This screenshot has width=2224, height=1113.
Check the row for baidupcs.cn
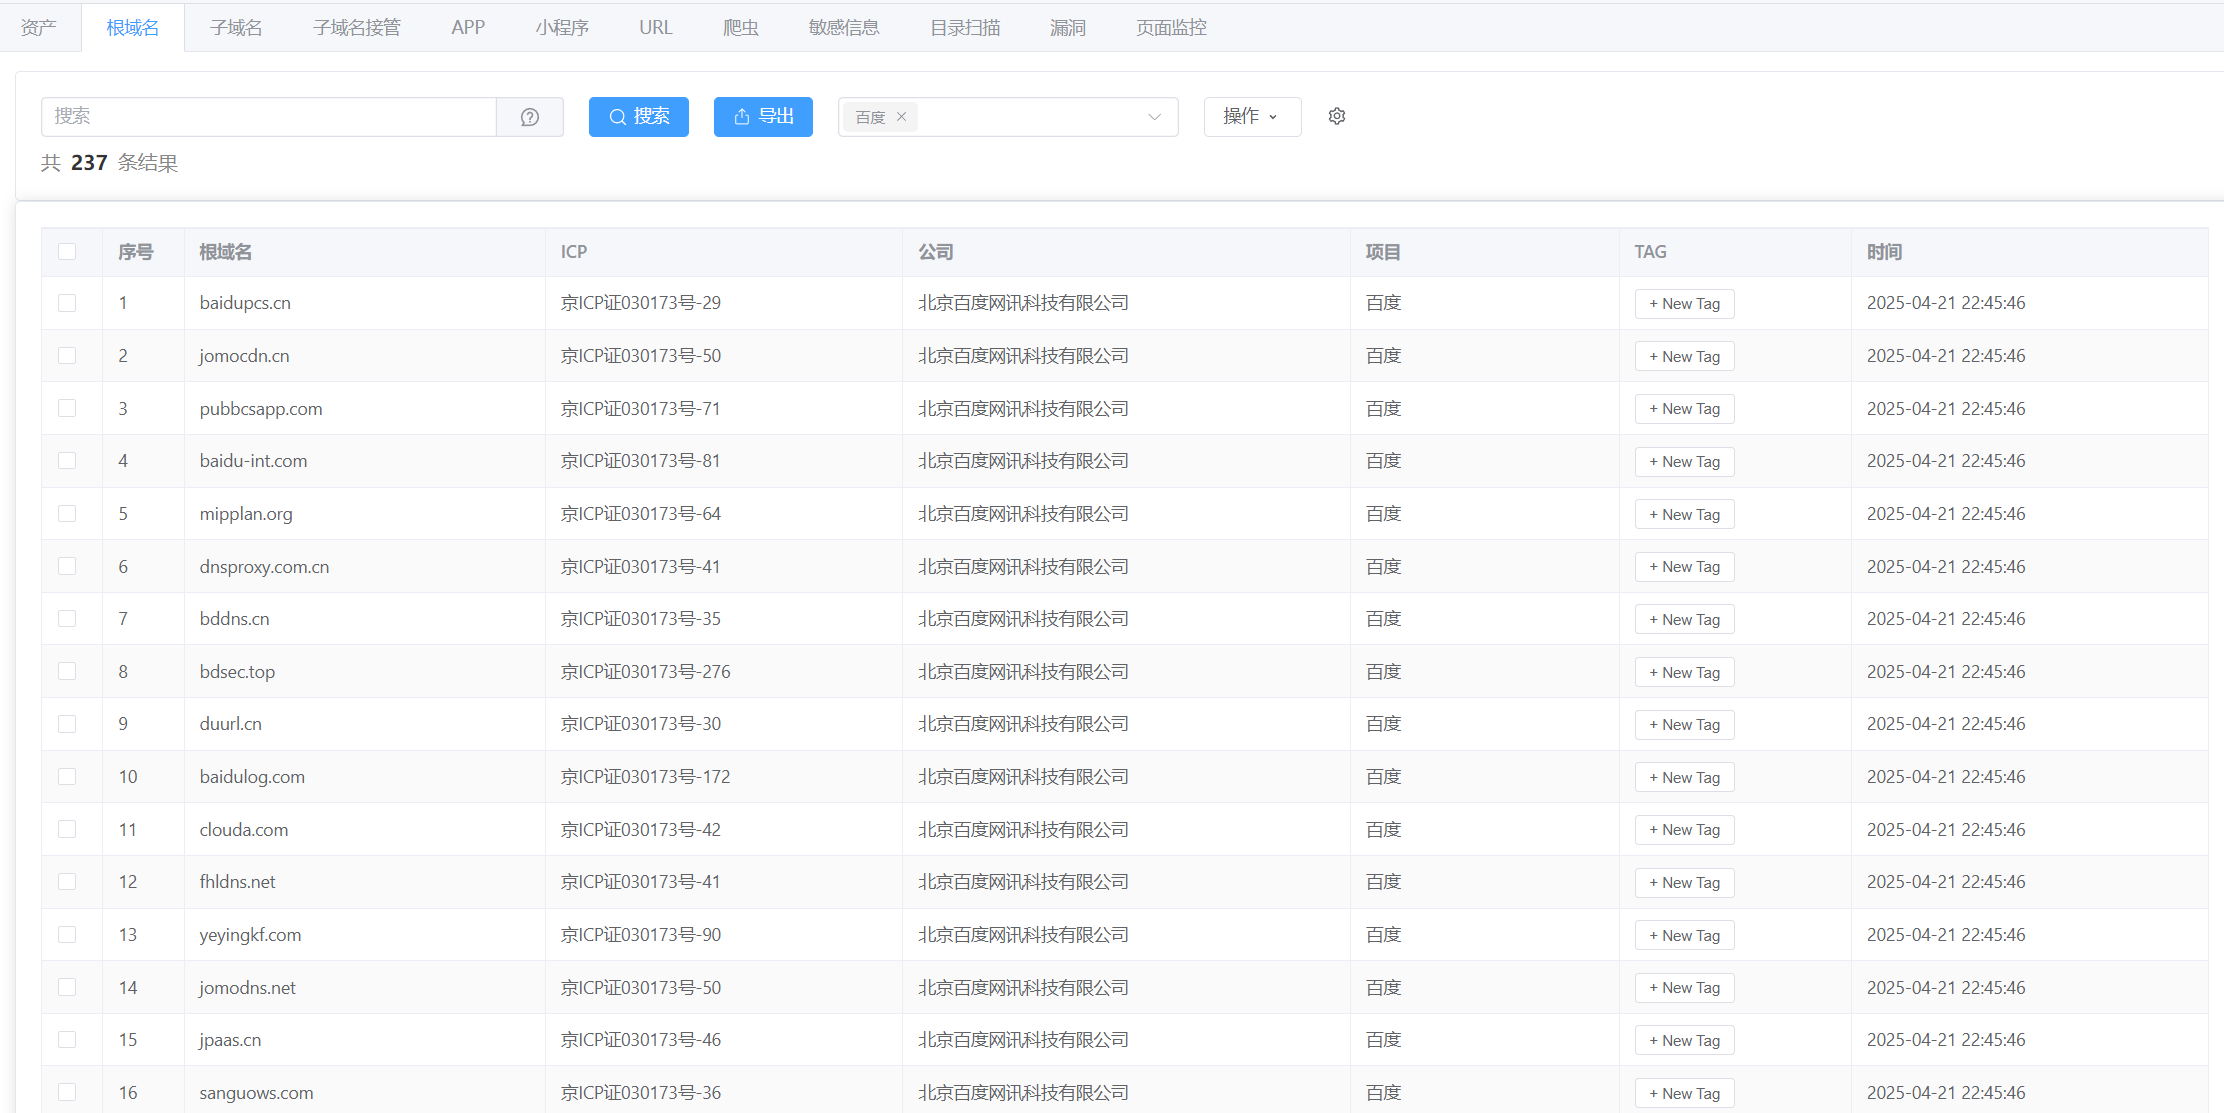click(x=67, y=303)
